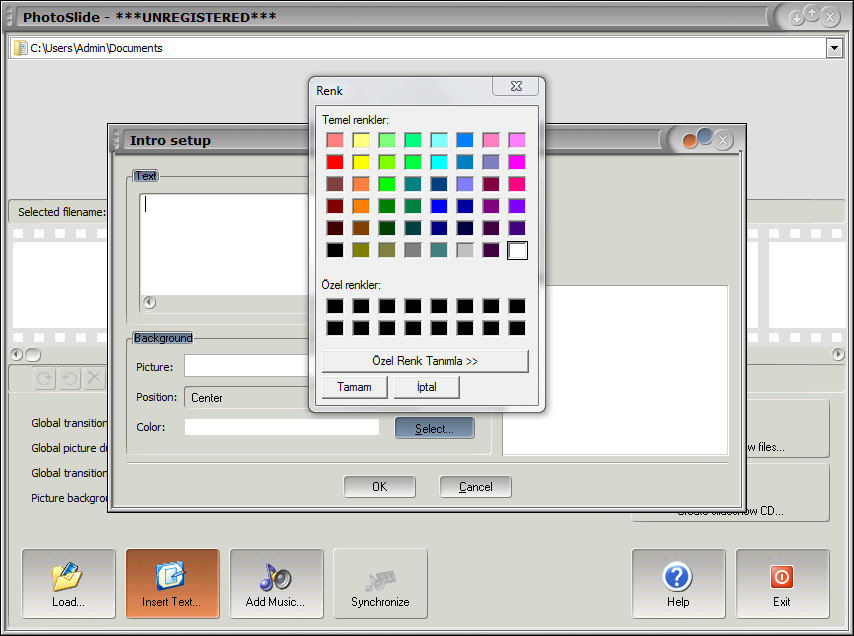Image resolution: width=854 pixels, height=636 pixels.
Task: Click the Synchronize music button
Action: coord(380,583)
